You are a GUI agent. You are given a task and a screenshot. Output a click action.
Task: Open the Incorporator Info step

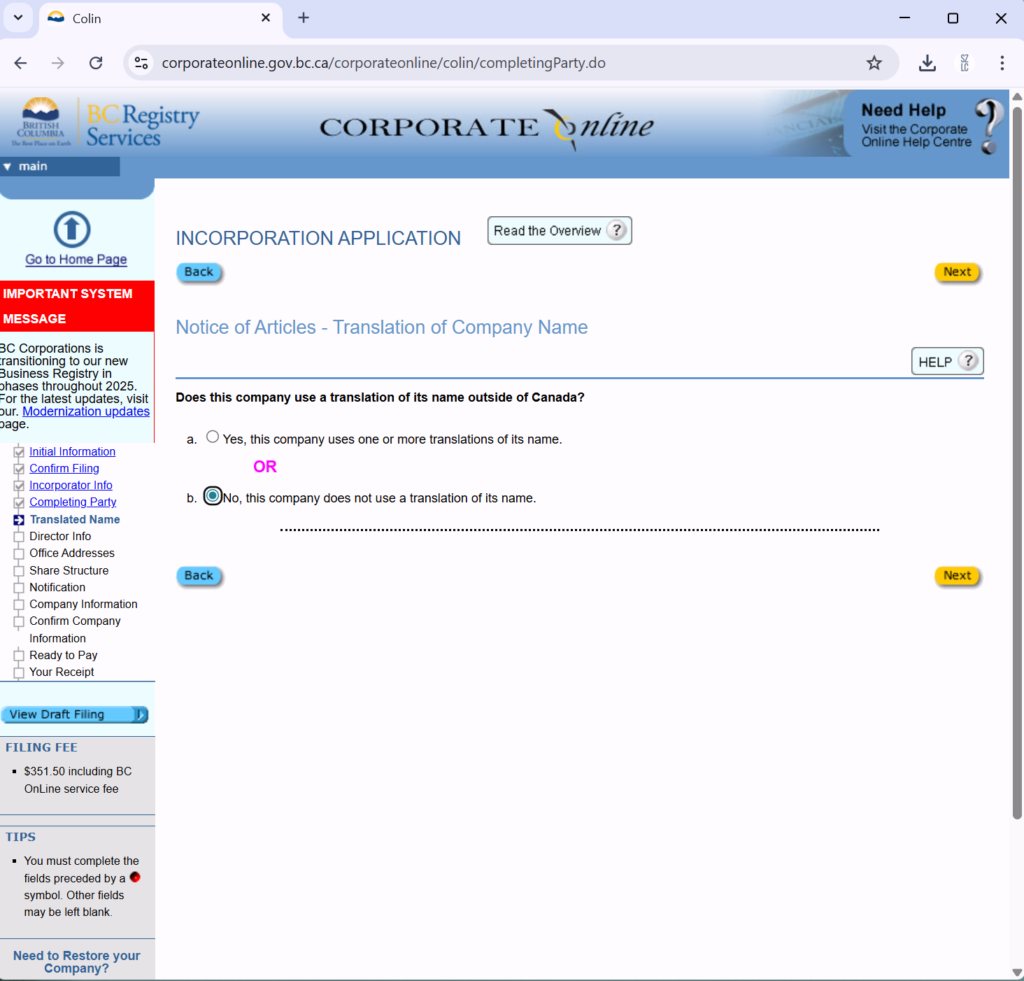[x=70, y=485]
